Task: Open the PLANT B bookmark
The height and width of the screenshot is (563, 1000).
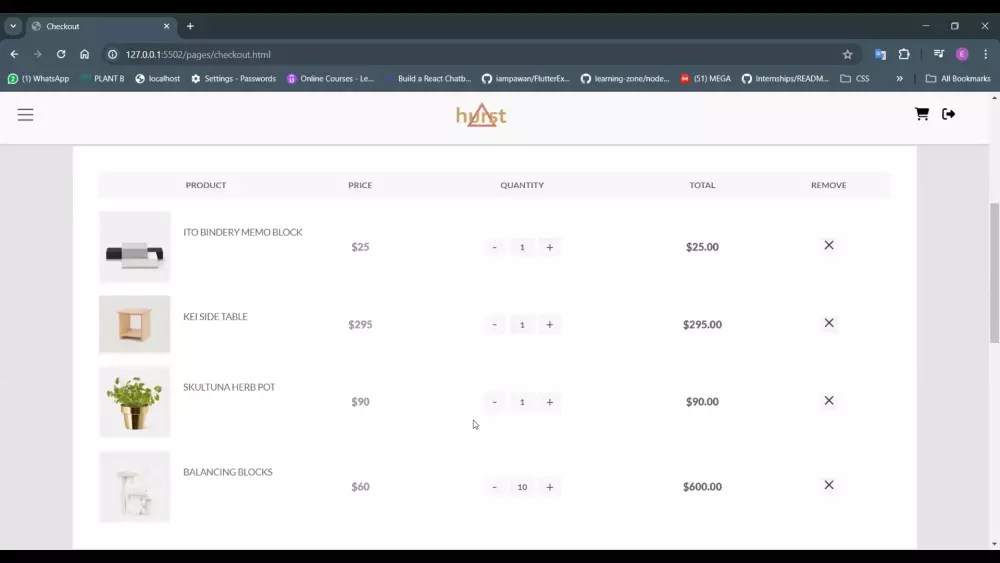Action: (x=102, y=78)
